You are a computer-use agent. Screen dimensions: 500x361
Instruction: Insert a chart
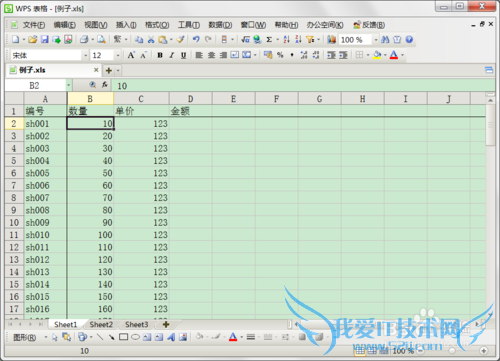pyautogui.click(x=331, y=39)
